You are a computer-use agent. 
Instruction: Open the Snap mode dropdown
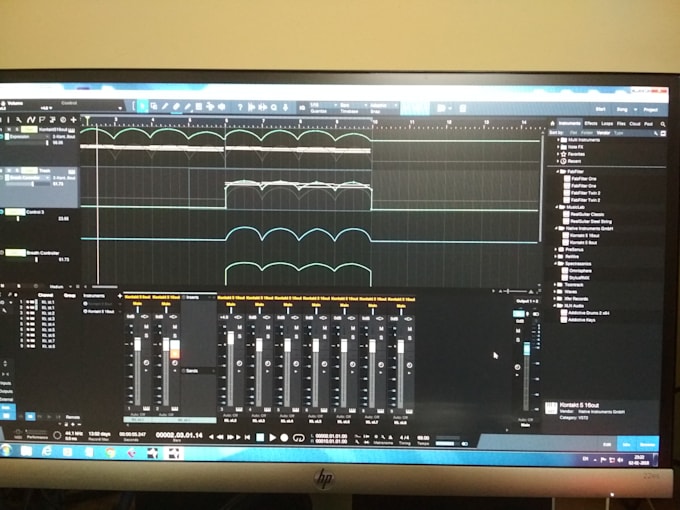[383, 105]
